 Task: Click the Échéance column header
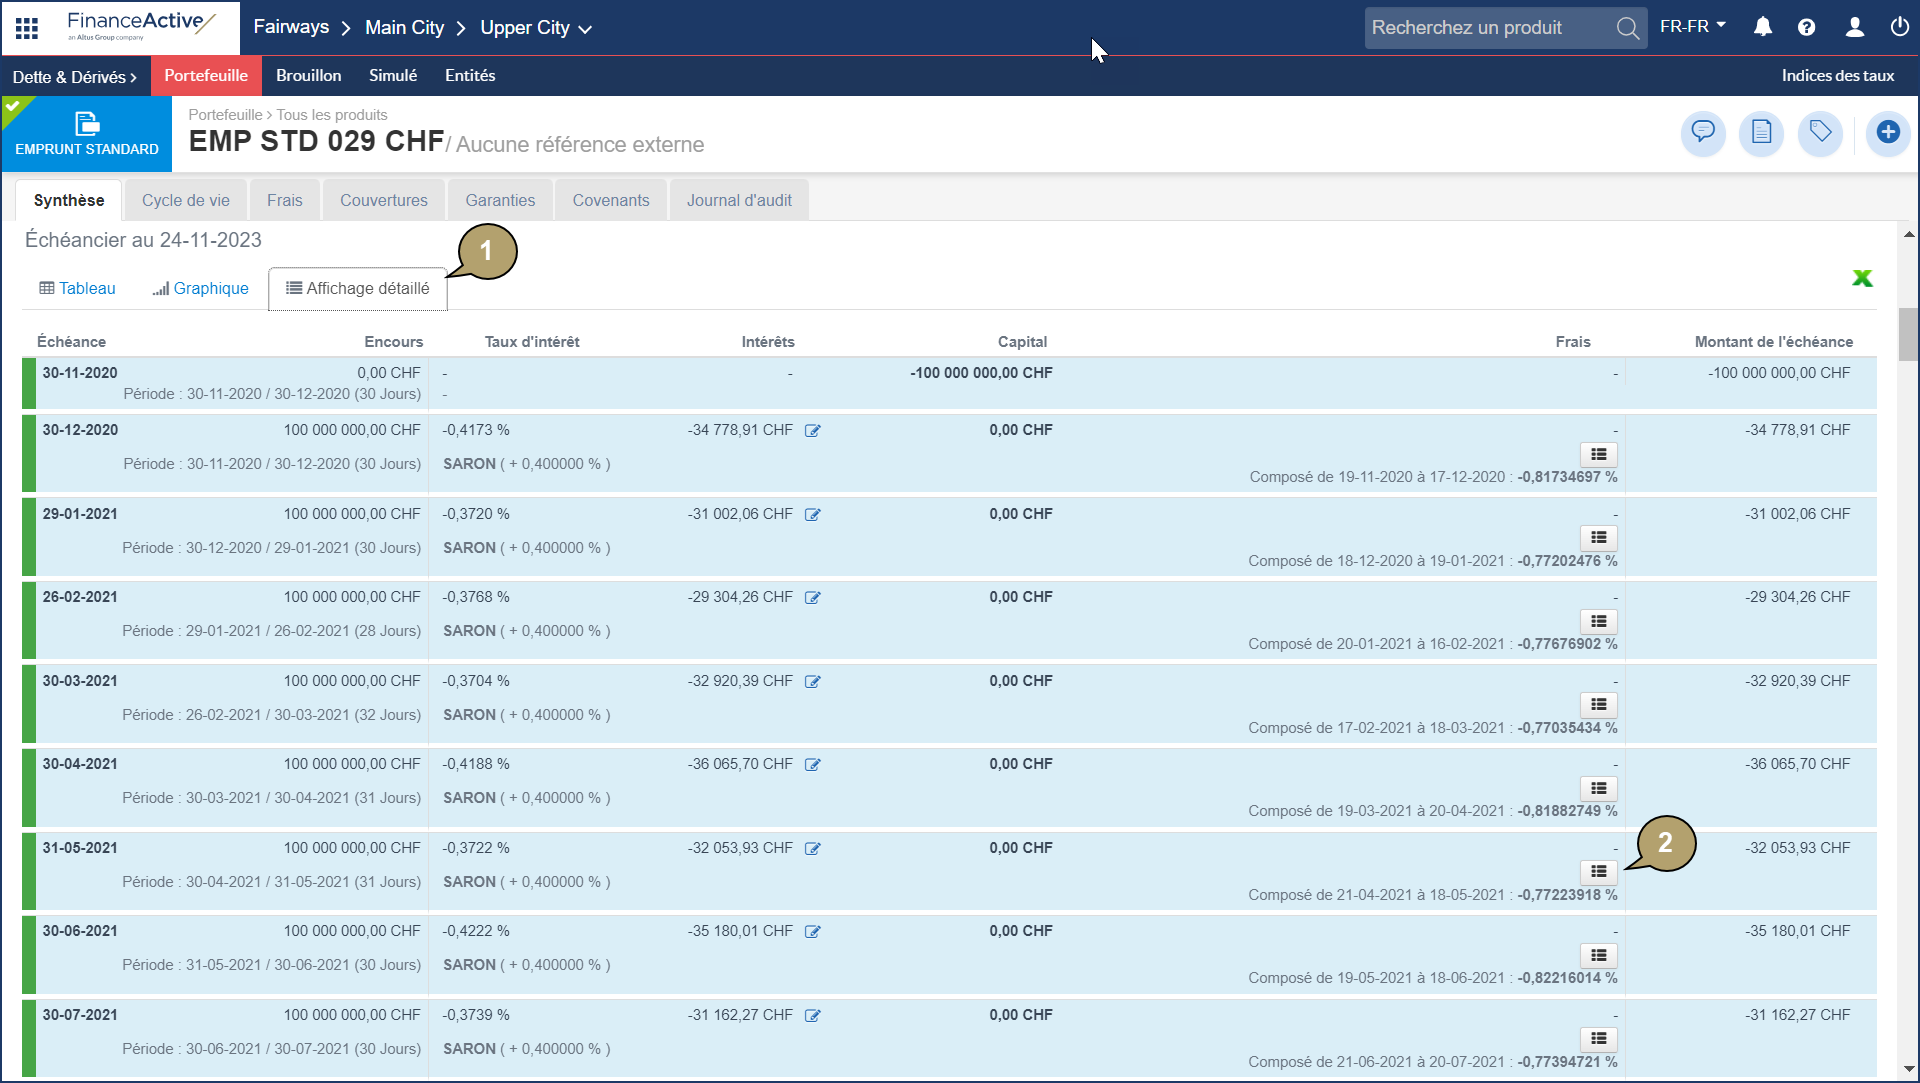71,342
